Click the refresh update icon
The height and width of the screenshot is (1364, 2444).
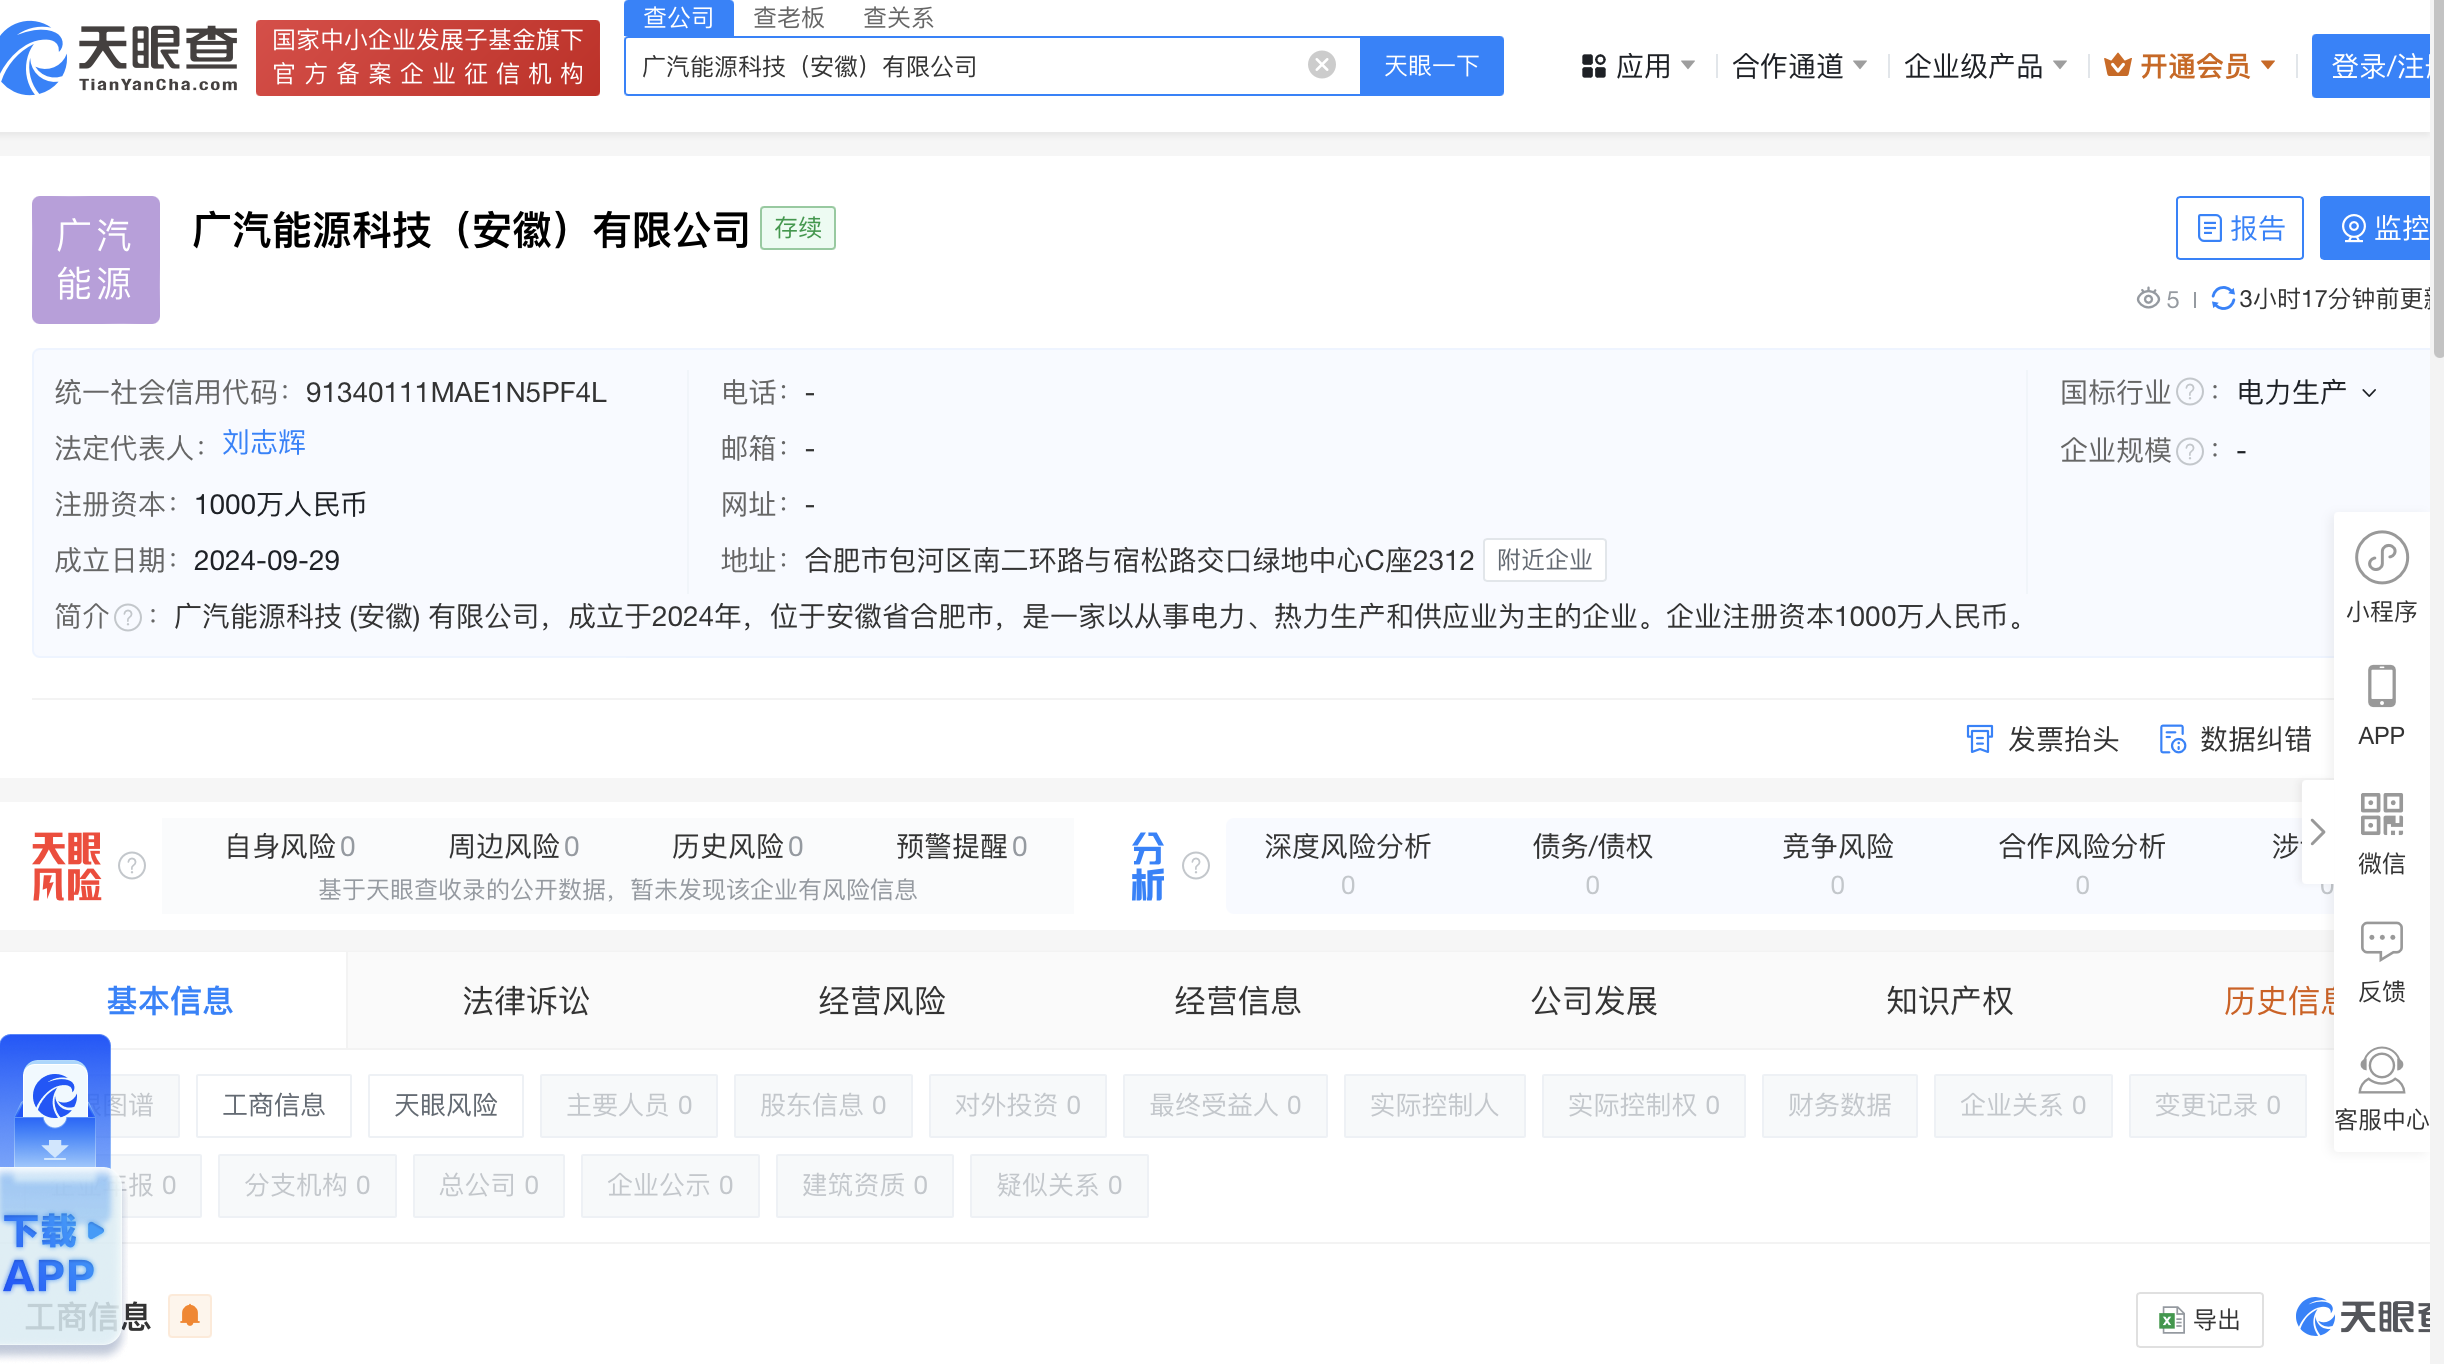point(2222,298)
